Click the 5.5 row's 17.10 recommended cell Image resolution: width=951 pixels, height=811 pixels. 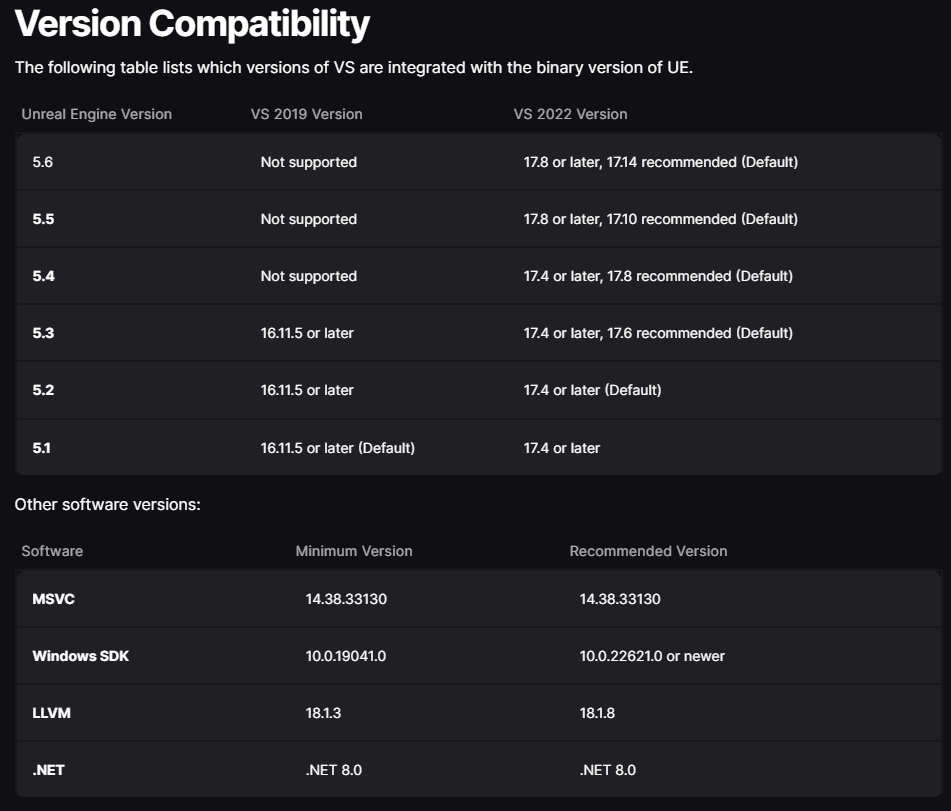tap(660, 219)
